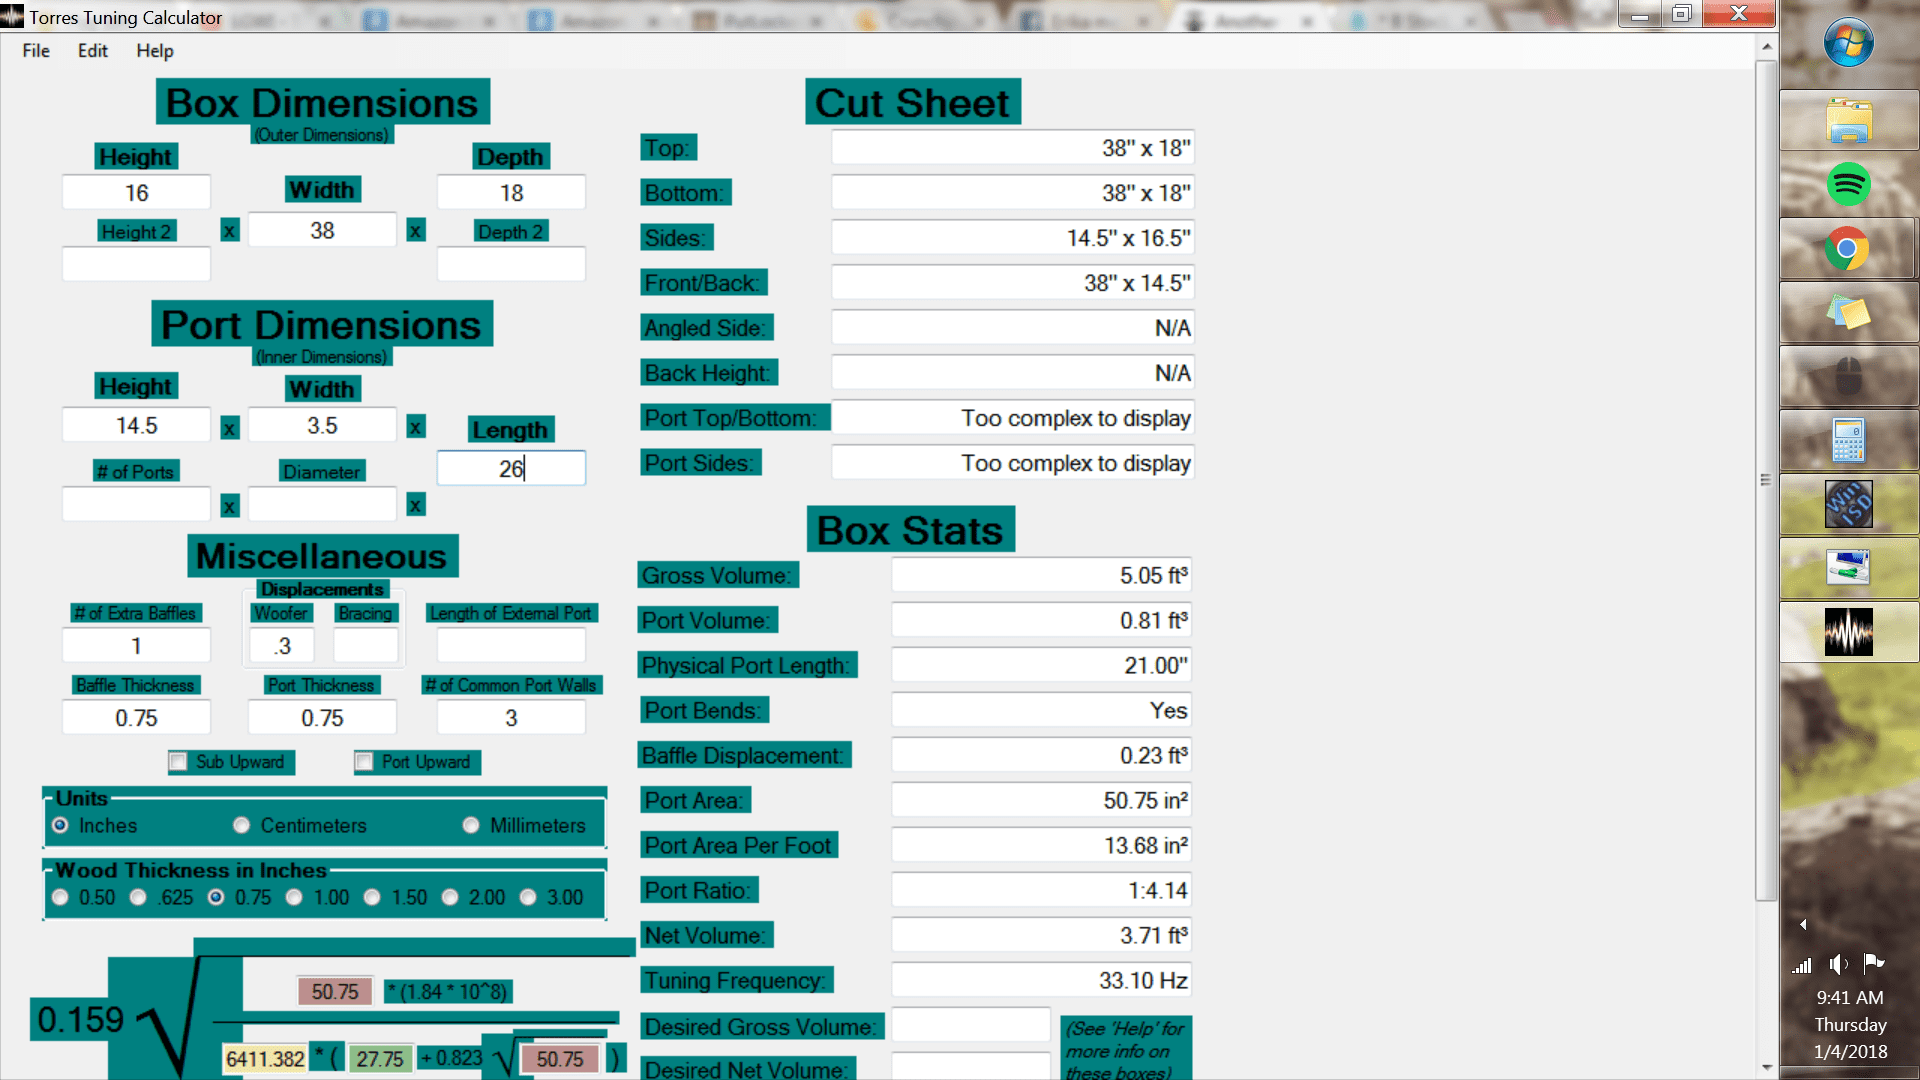Open the remote desktop taskbar icon
Screen dimensions: 1920x1080
pyautogui.click(x=1848, y=568)
